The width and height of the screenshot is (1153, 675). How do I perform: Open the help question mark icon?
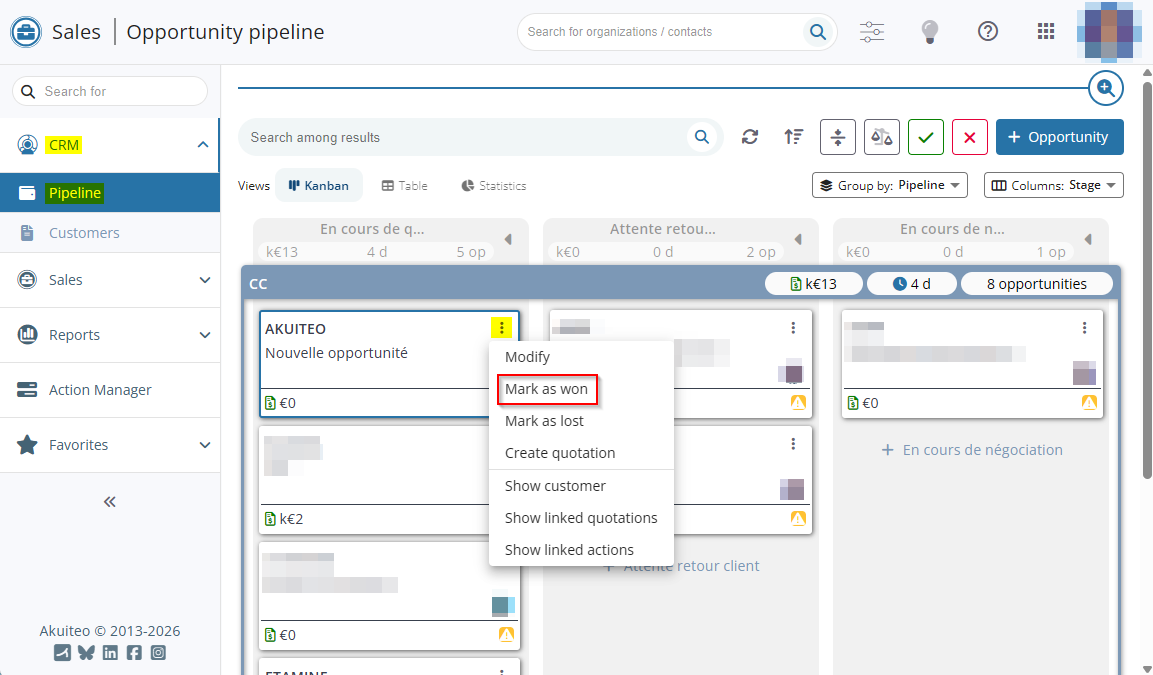coord(988,31)
